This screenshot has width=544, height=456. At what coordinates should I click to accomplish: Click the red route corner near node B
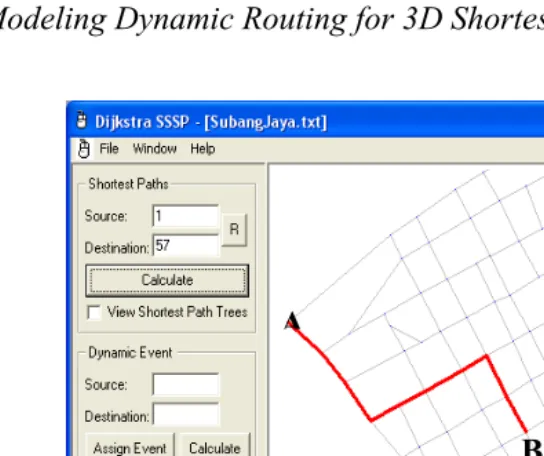tap(487, 356)
